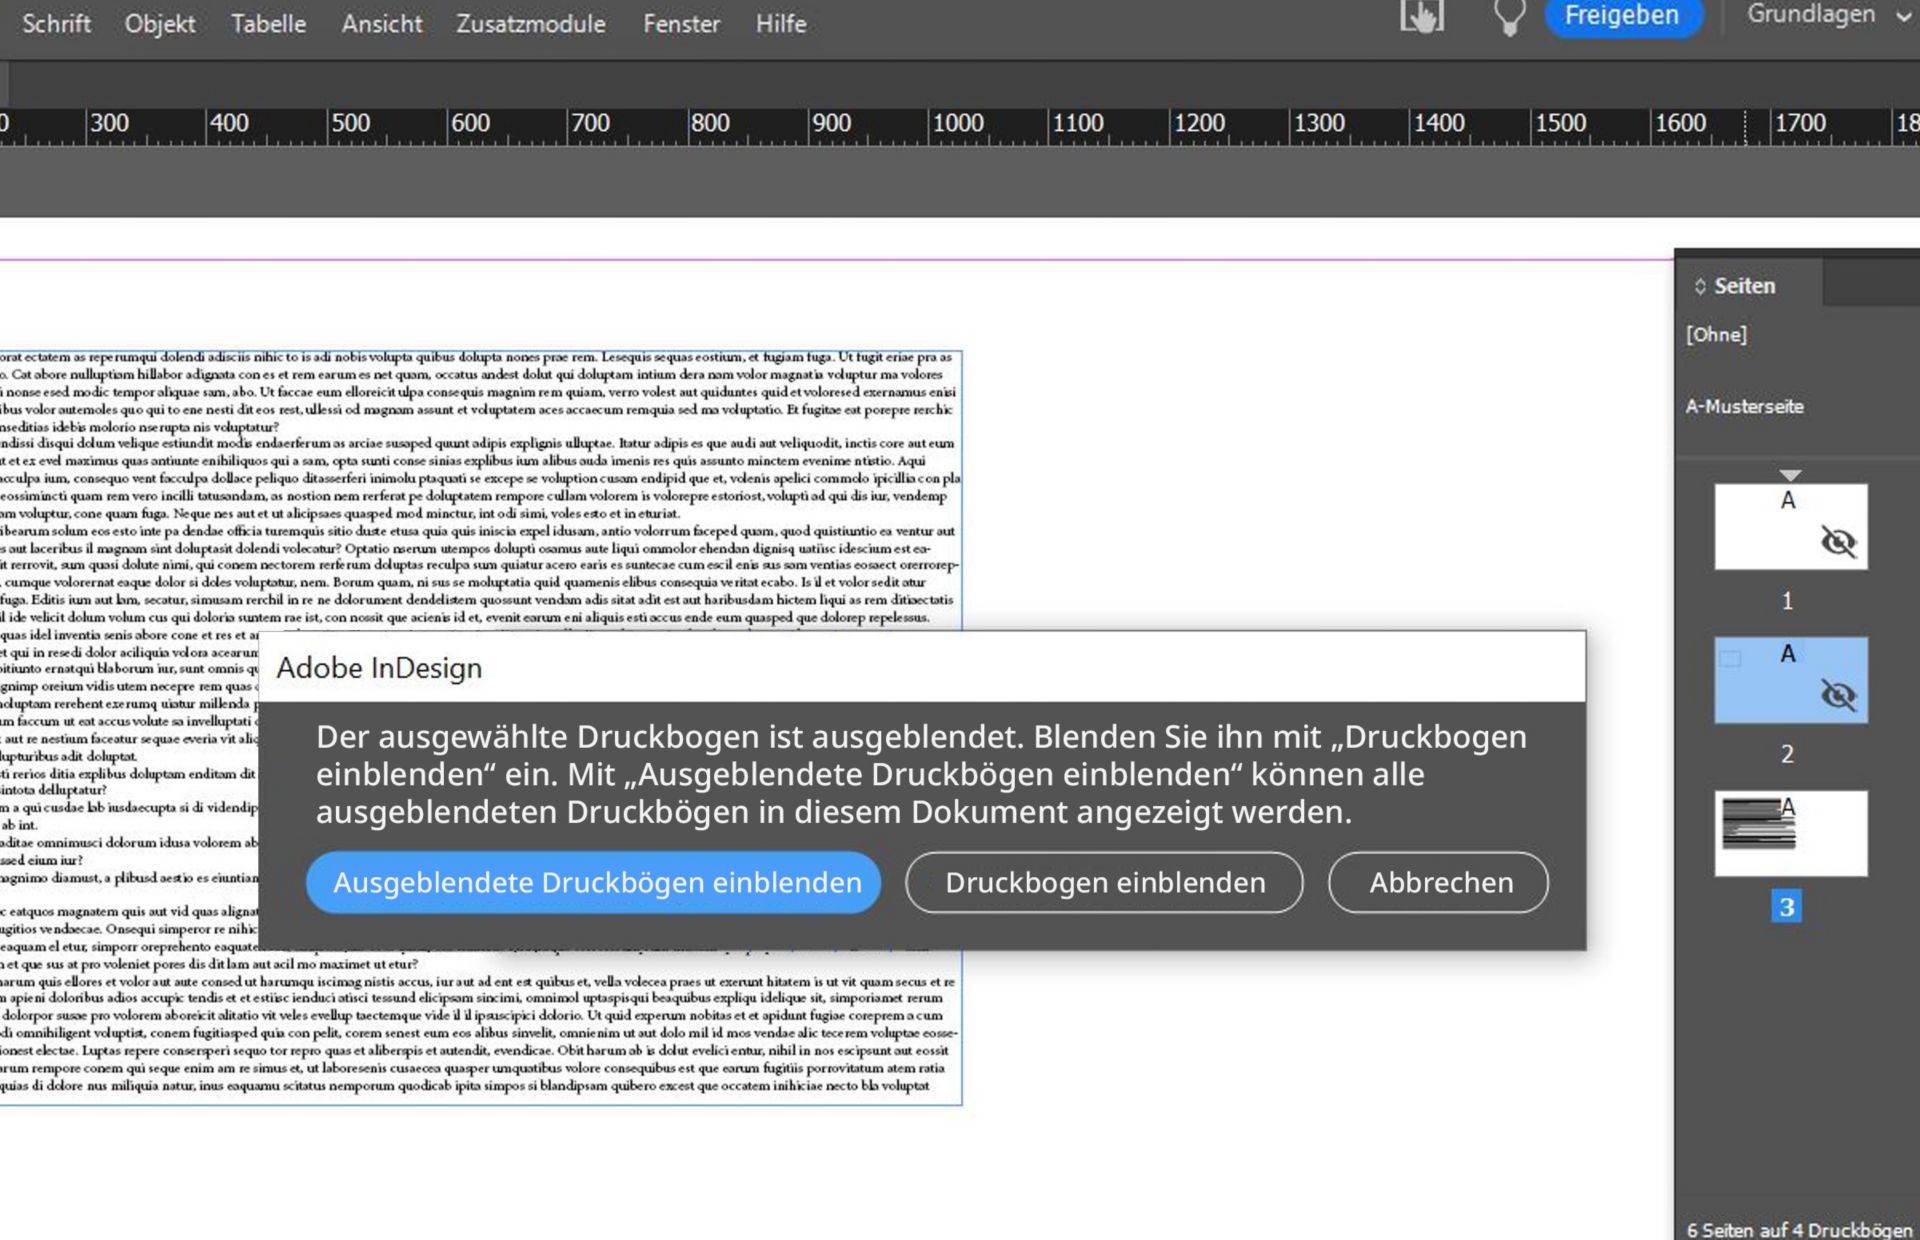Select the [Ohne] master entry

(x=1716, y=335)
